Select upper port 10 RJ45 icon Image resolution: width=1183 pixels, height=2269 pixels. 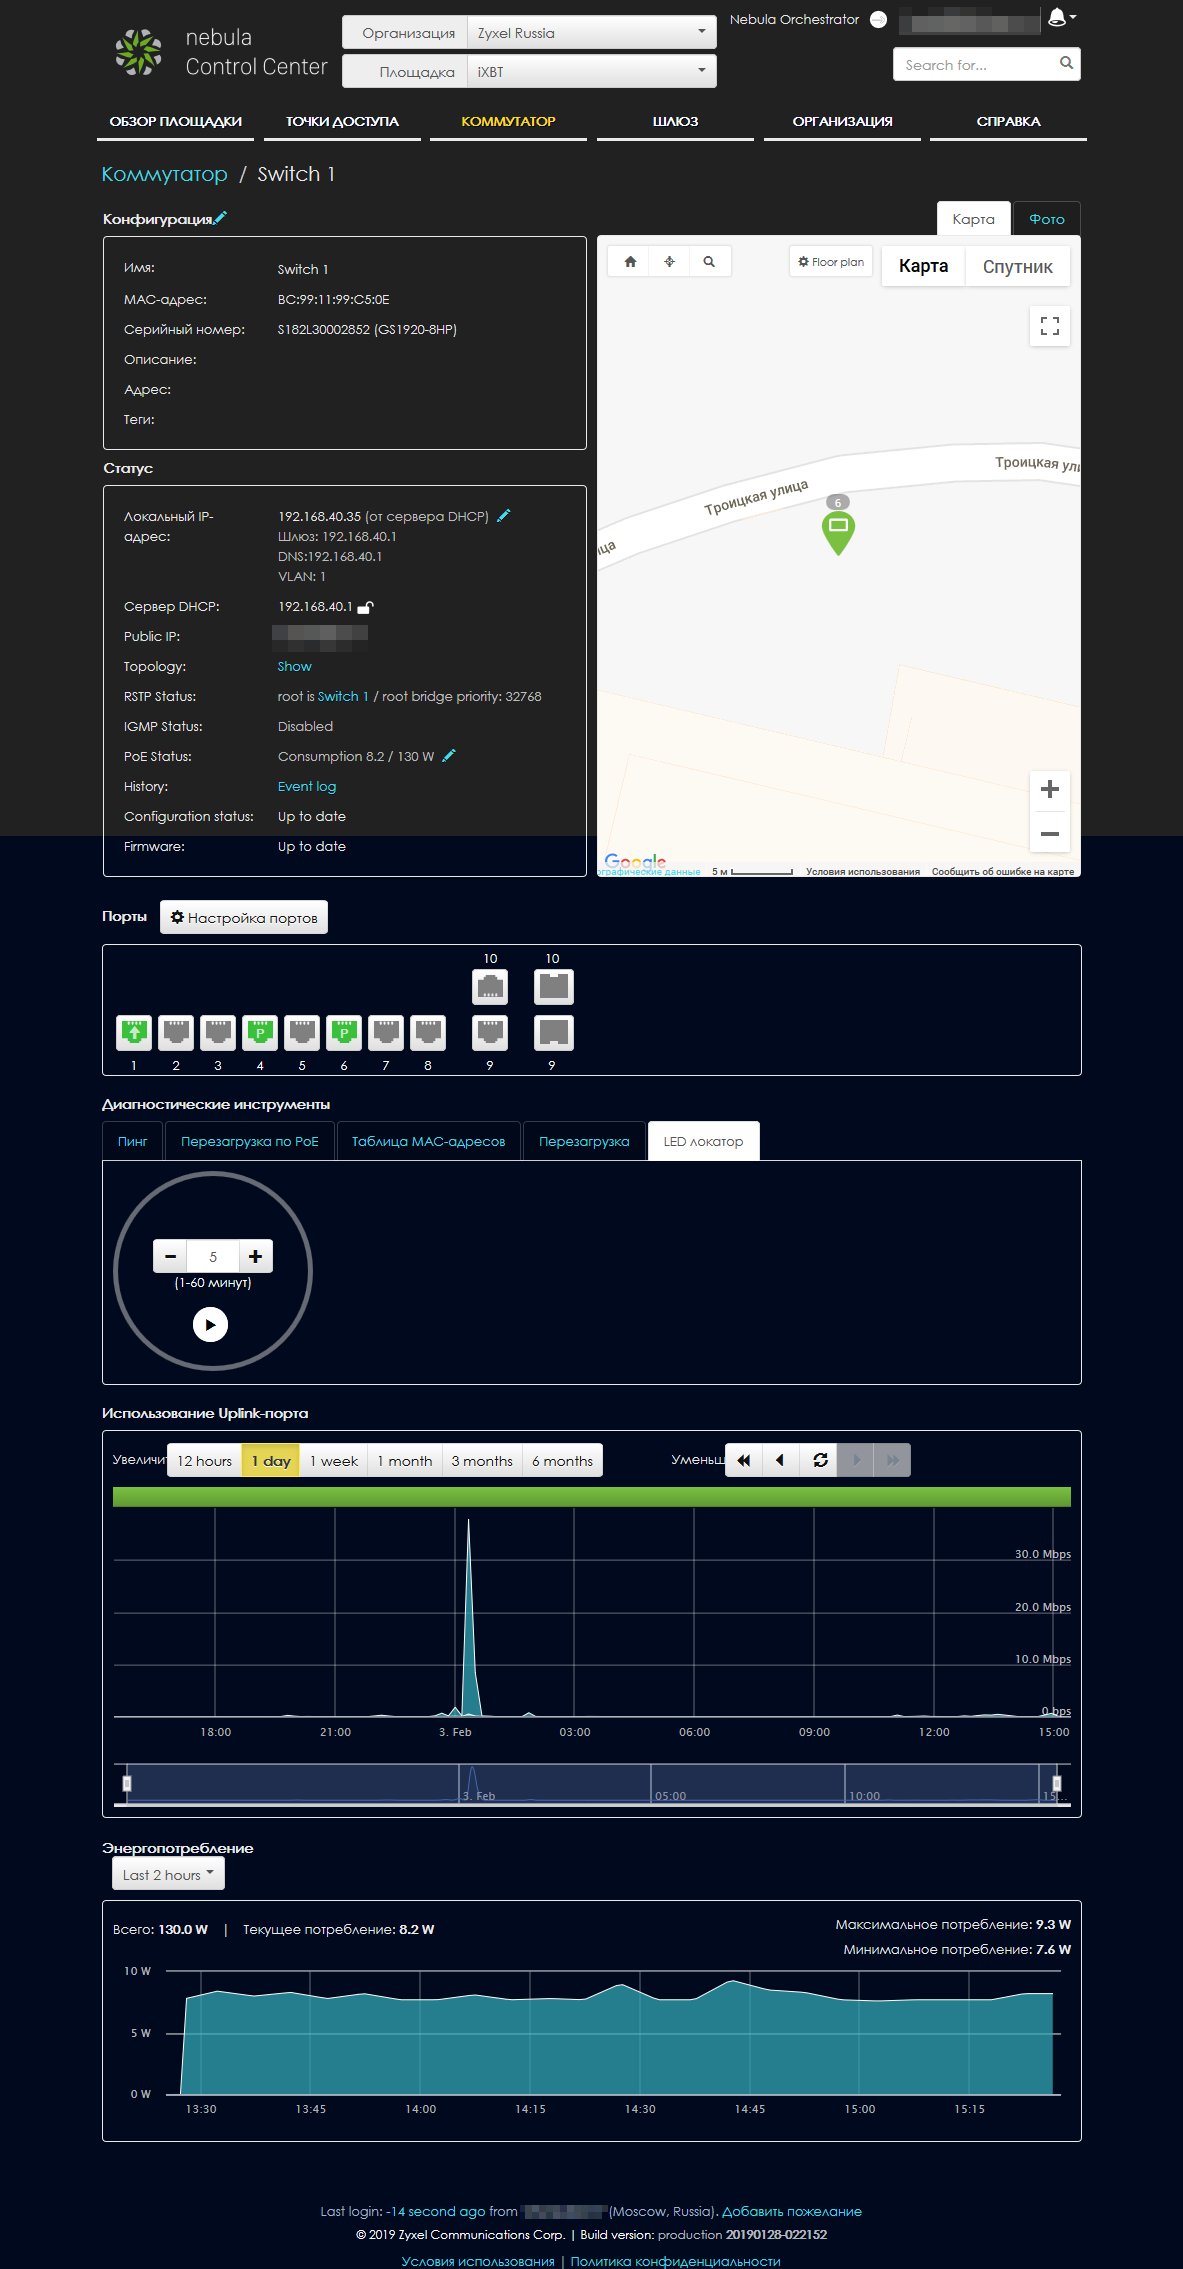490,987
